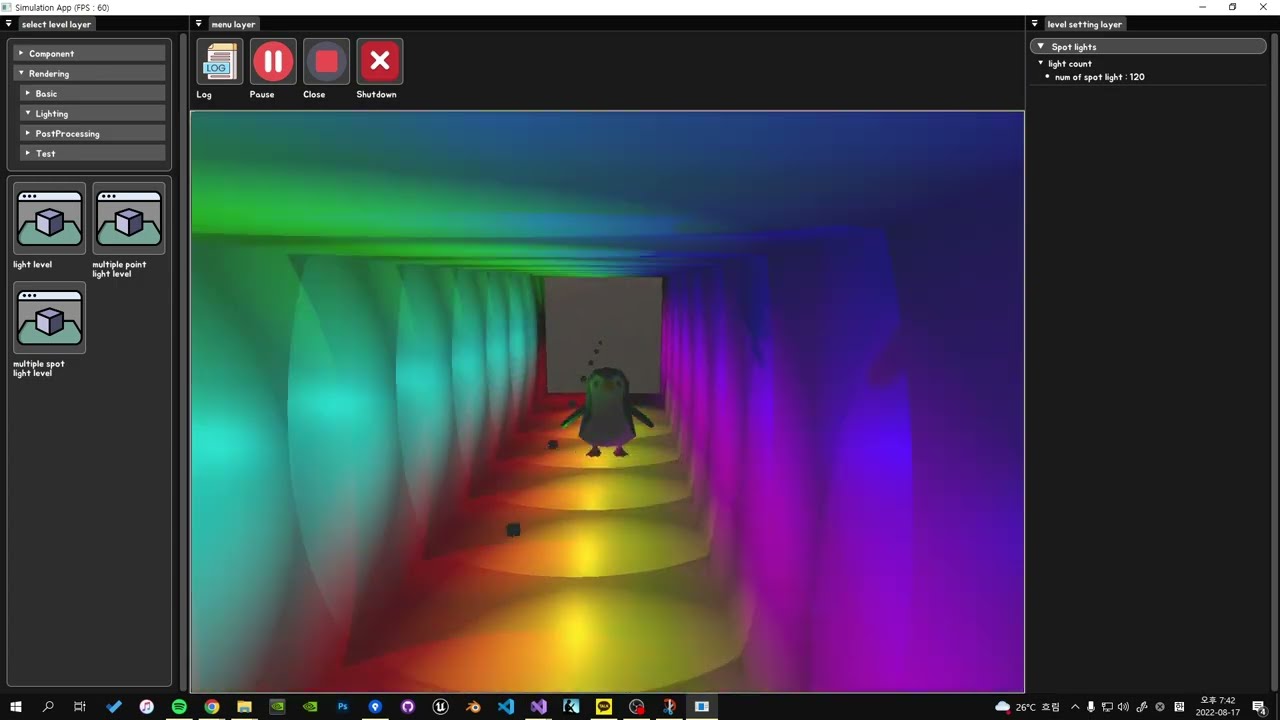Pause the running simulation
Viewport: 1280px width, 720px height.
[273, 62]
